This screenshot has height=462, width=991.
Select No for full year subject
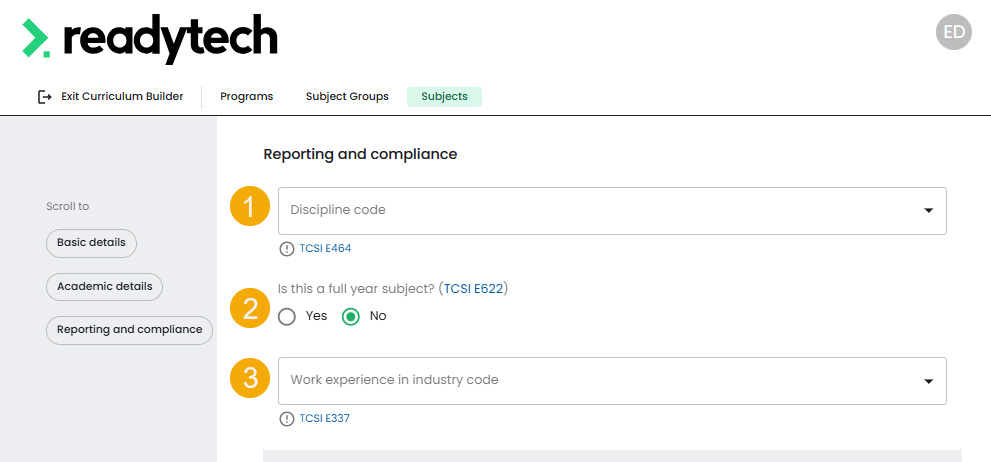350,316
